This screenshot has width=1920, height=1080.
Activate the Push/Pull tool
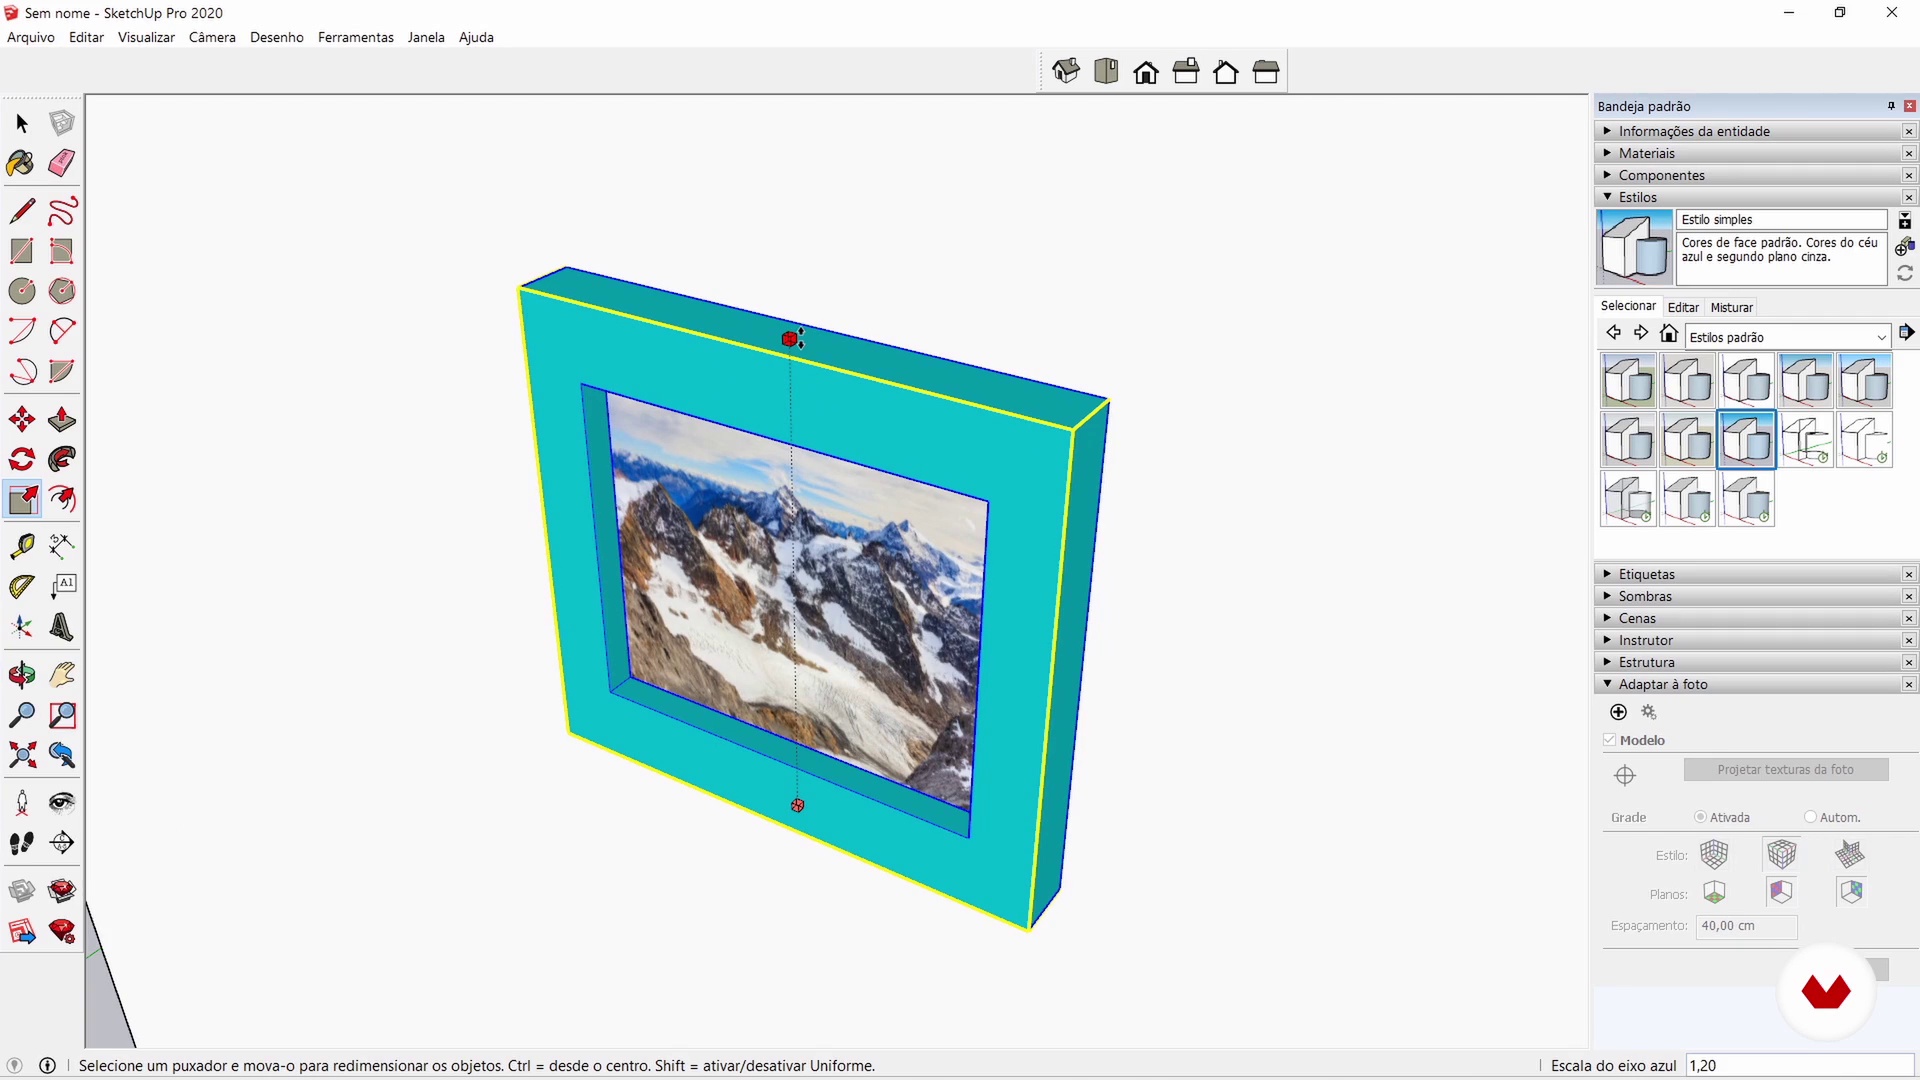click(62, 419)
